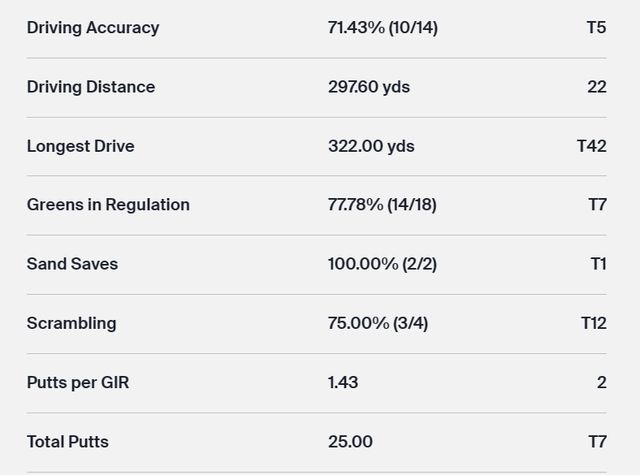Select the Greens in Regulation label
This screenshot has height=475, width=640.
coord(108,205)
